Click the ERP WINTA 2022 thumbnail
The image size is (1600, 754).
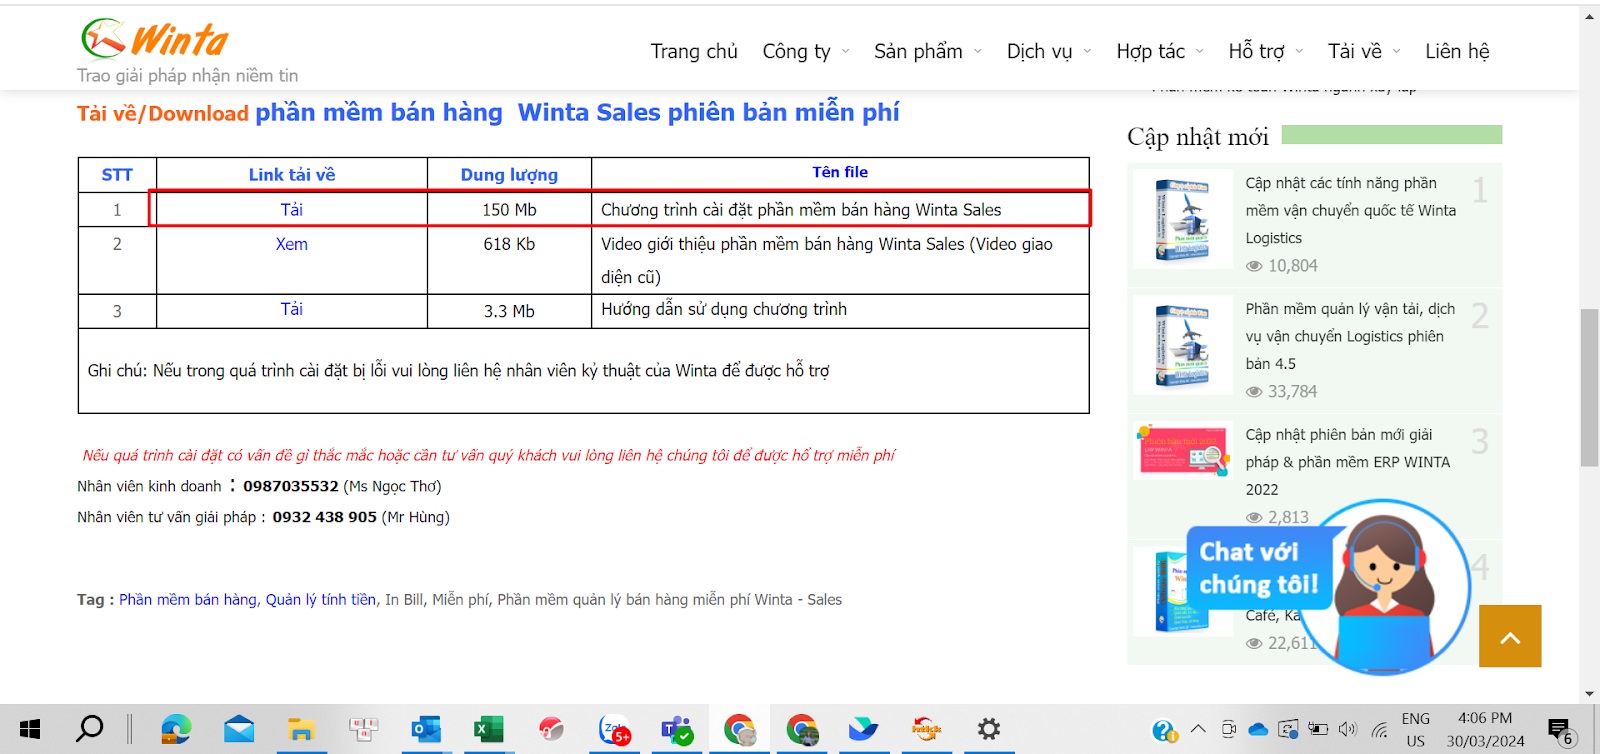click(1183, 450)
